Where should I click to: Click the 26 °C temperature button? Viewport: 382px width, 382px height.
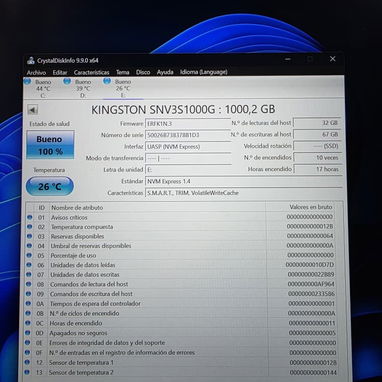pyautogui.click(x=50, y=186)
